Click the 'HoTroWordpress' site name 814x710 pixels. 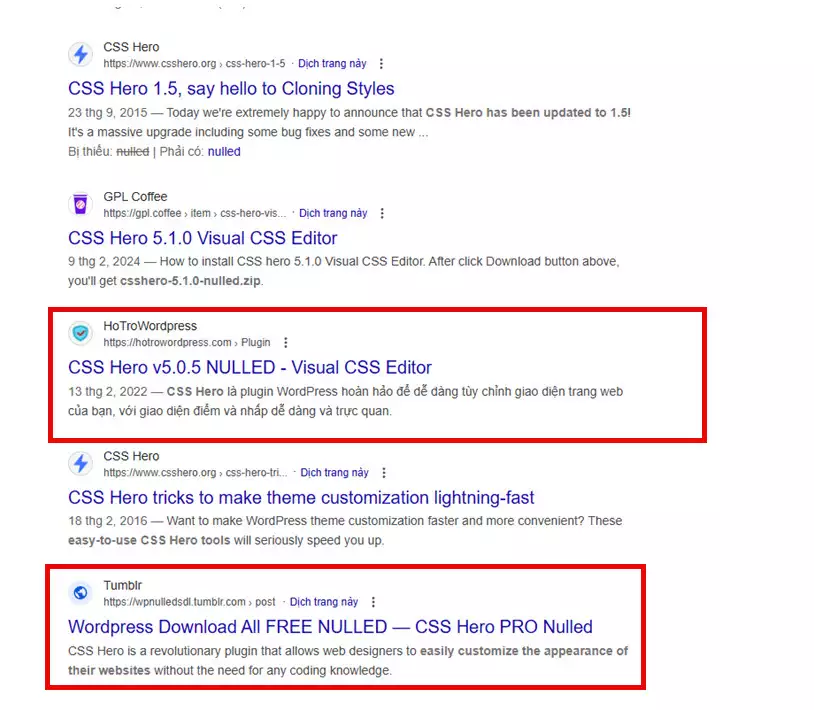point(150,326)
